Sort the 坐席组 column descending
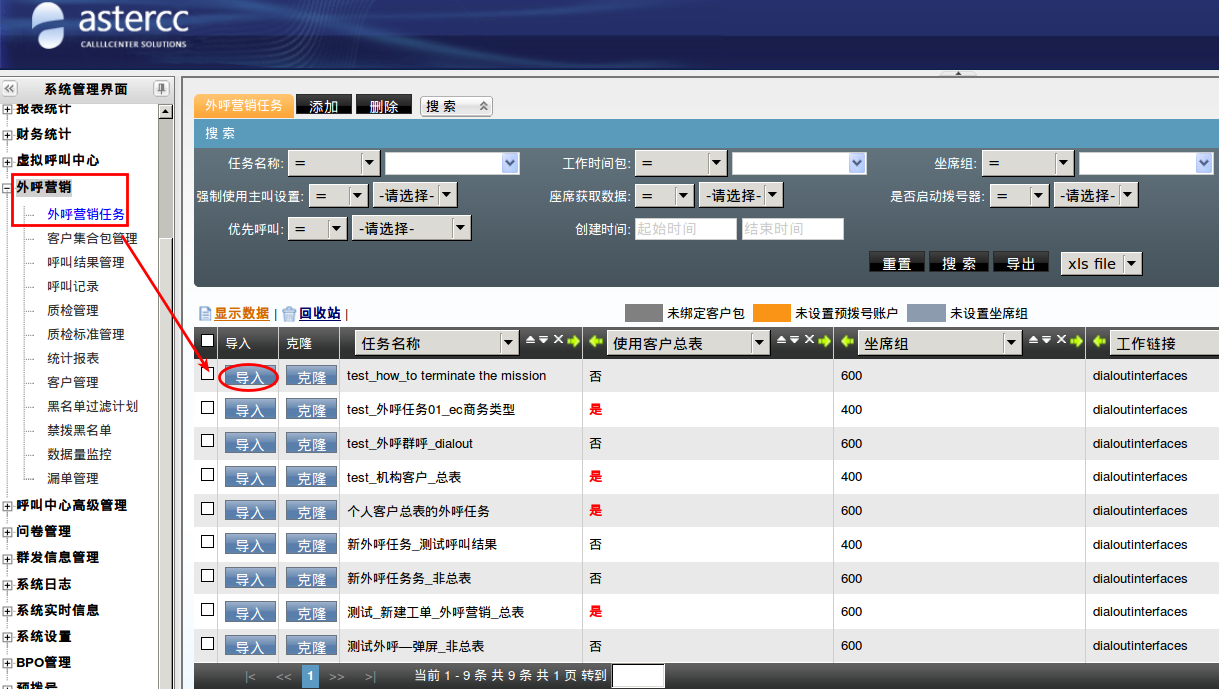Image resolution: width=1219 pixels, height=689 pixels. 1047,341
